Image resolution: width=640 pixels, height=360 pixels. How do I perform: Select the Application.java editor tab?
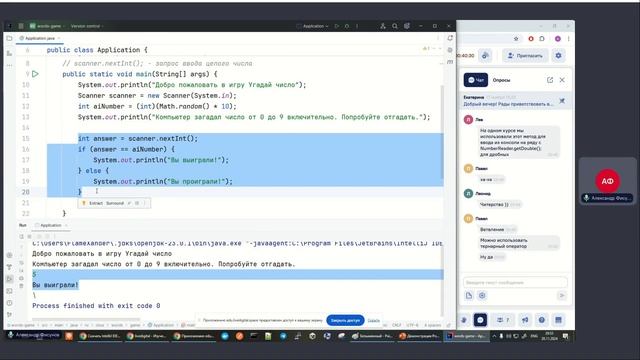coord(39,38)
